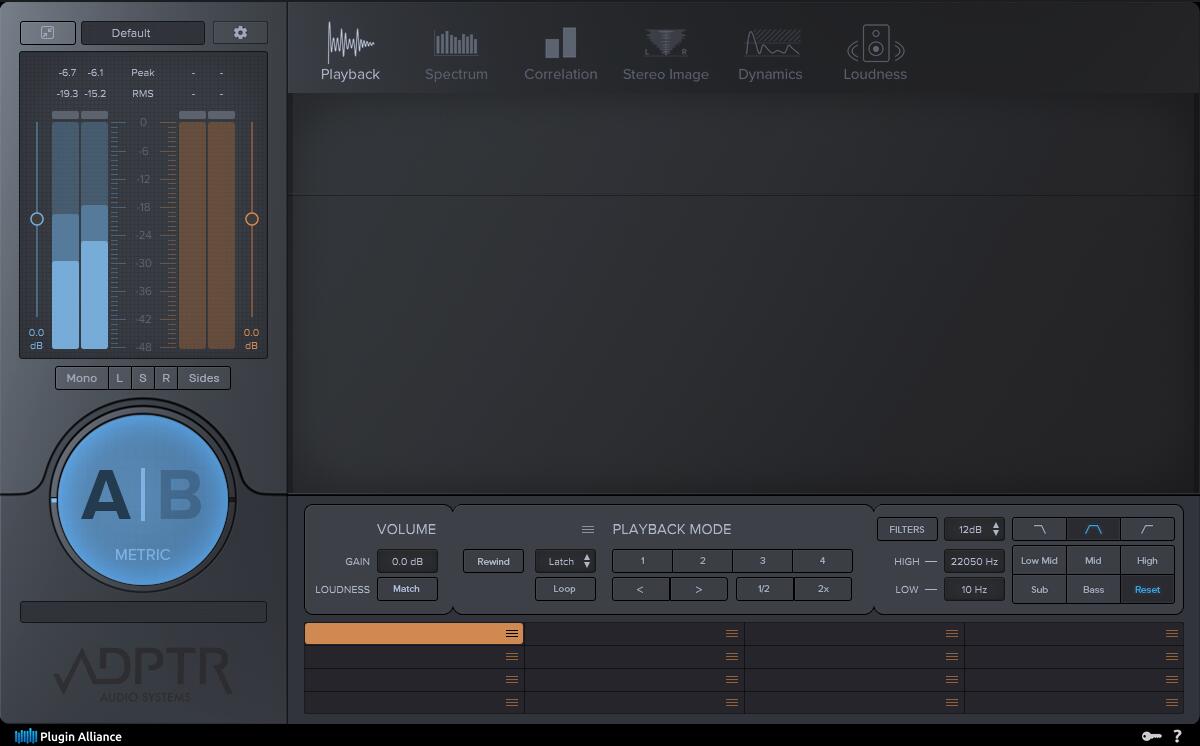The width and height of the screenshot is (1200, 746).
Task: Select the band-pass filter shape icon
Action: pyautogui.click(x=1093, y=530)
